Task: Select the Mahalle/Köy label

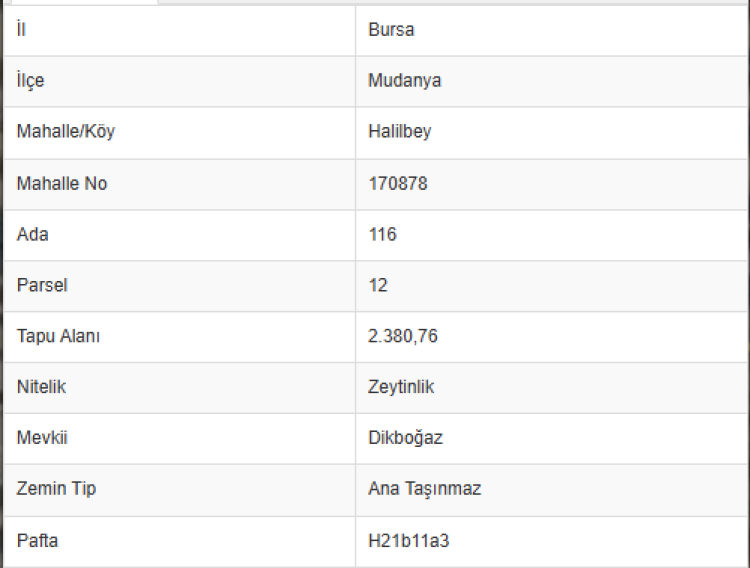Action: pyautogui.click(x=66, y=132)
